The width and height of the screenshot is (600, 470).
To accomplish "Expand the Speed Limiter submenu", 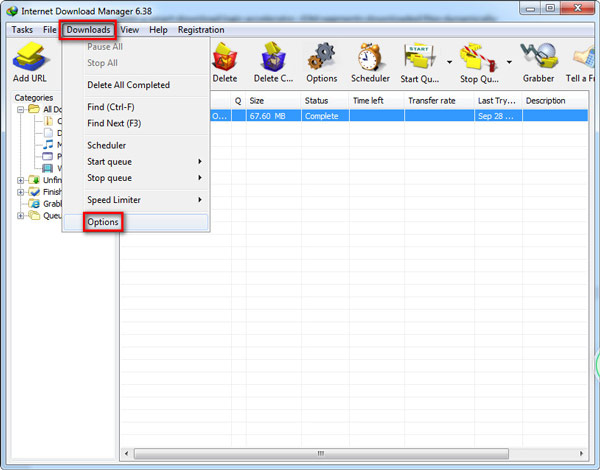I will [200, 199].
